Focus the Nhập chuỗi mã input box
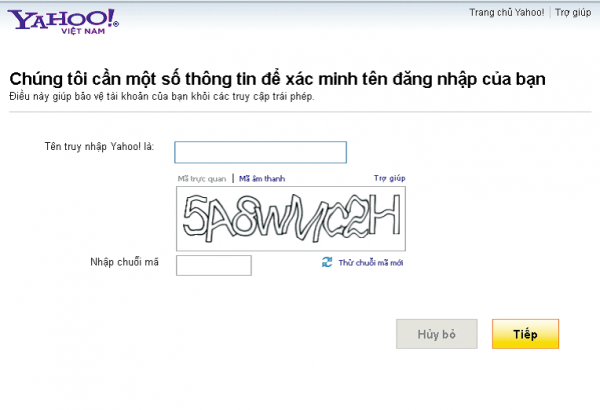This screenshot has width=600, height=410. point(214,265)
